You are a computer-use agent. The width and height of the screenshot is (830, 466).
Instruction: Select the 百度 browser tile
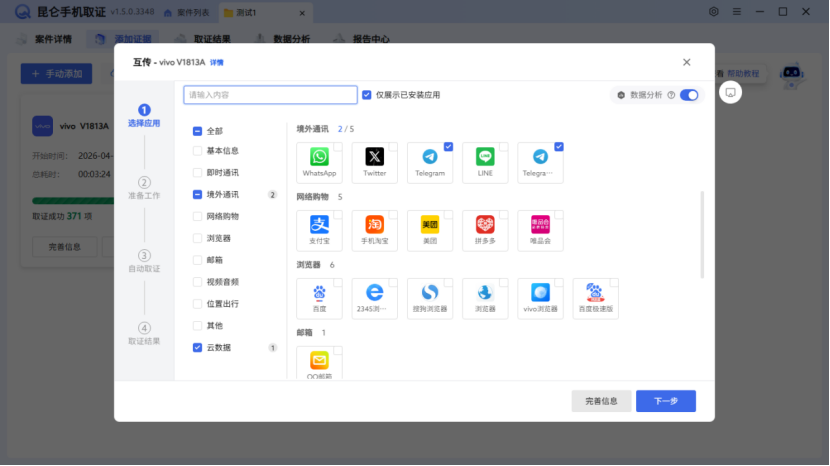[319, 299]
